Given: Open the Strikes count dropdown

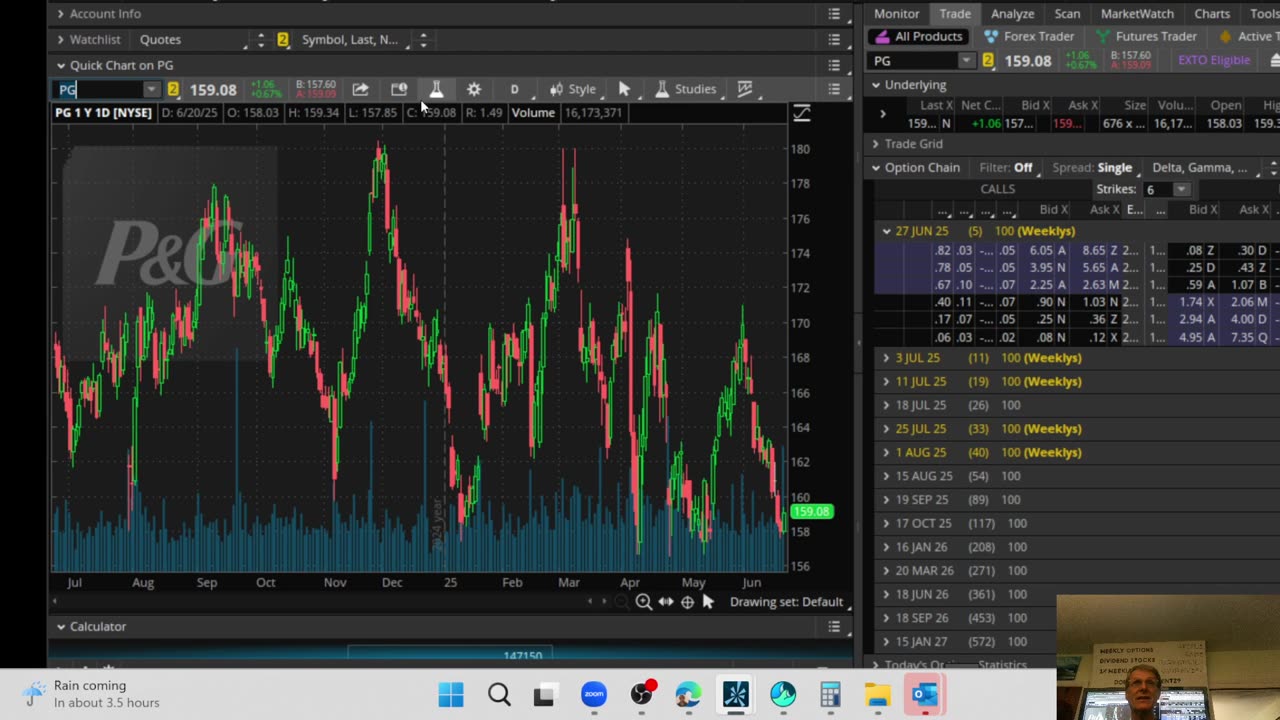Looking at the screenshot, I should [1180, 189].
